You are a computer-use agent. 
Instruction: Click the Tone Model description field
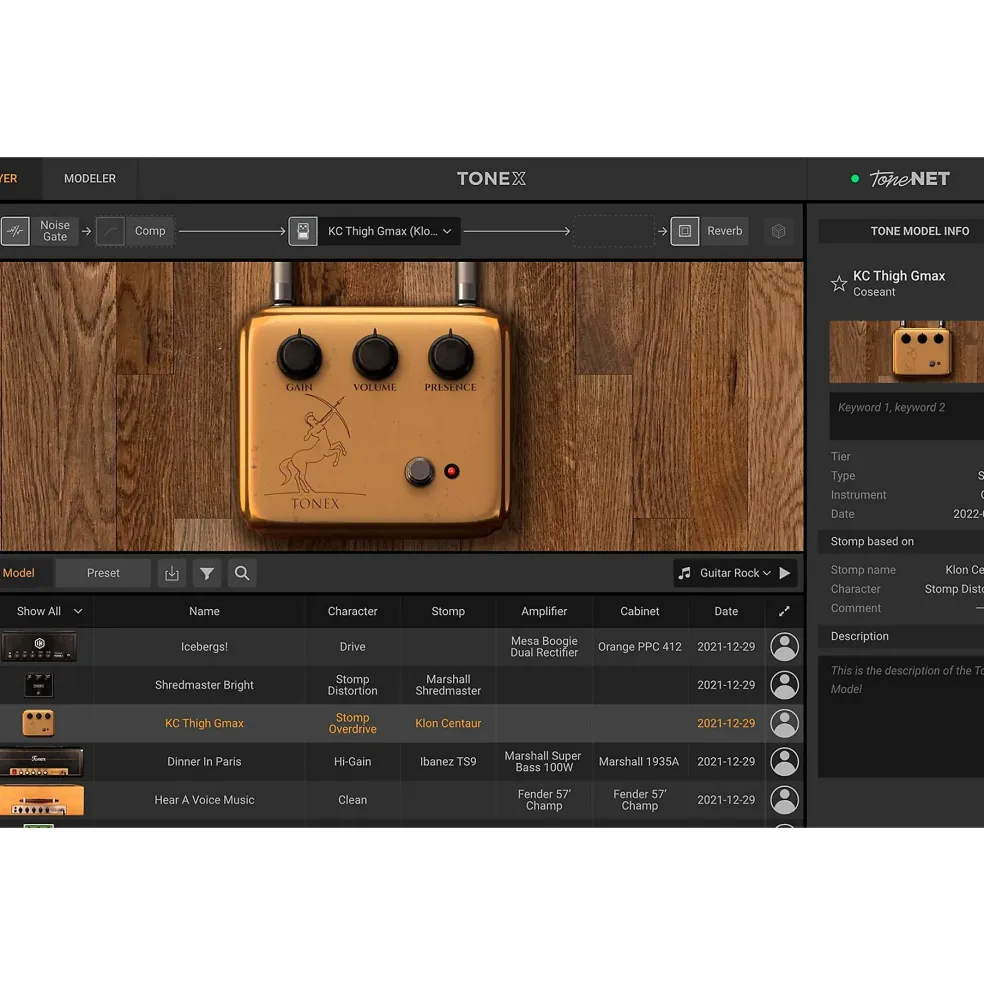point(901,716)
